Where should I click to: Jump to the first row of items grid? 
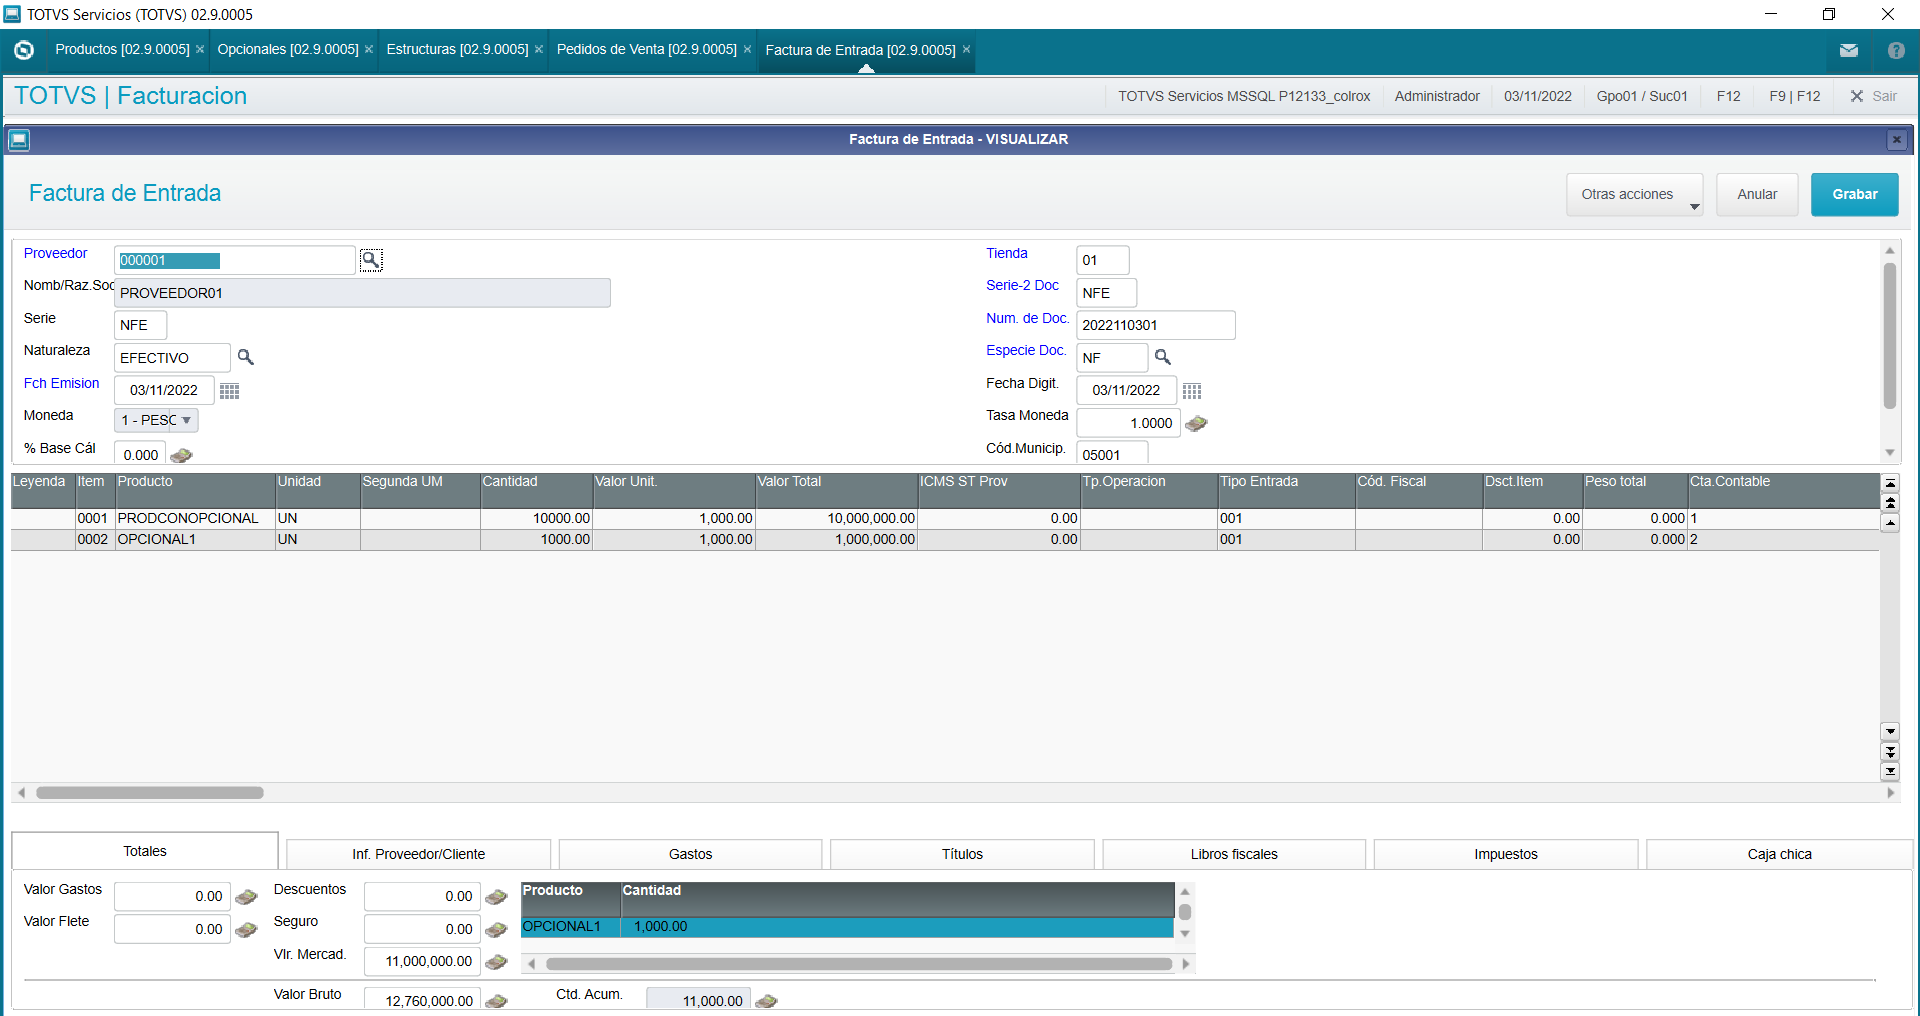[1890, 483]
